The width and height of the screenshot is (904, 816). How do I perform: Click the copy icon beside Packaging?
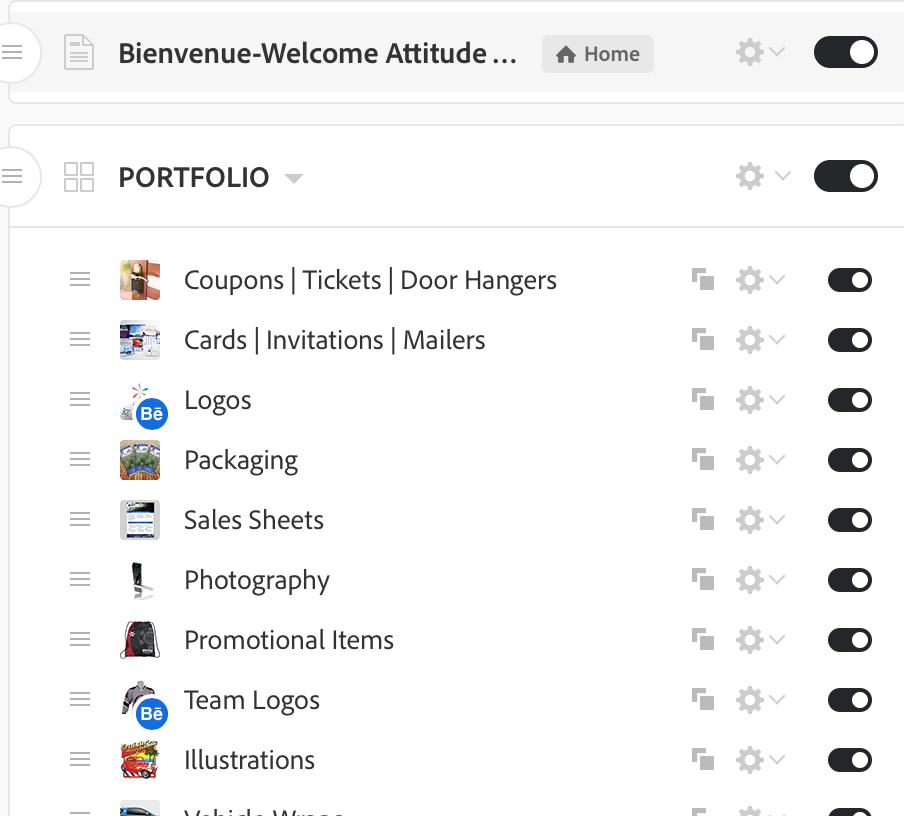pyautogui.click(x=703, y=460)
